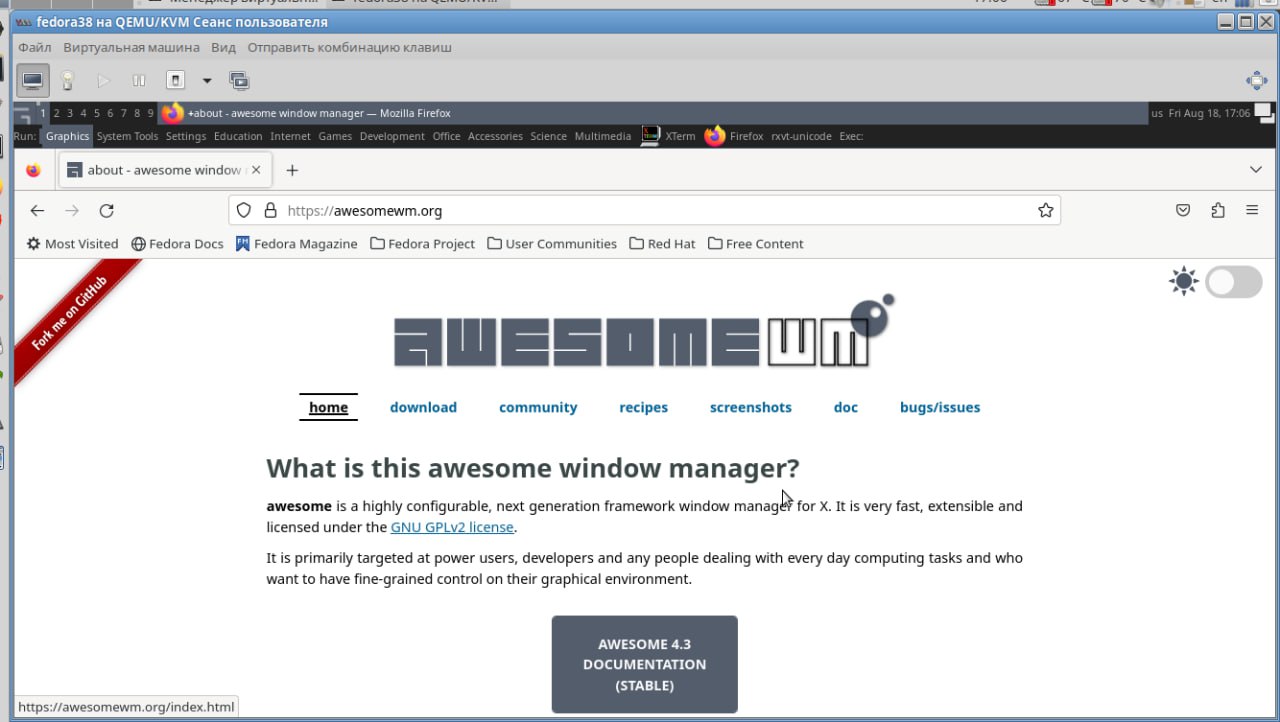Open Office category in Run bar

click(x=446, y=136)
